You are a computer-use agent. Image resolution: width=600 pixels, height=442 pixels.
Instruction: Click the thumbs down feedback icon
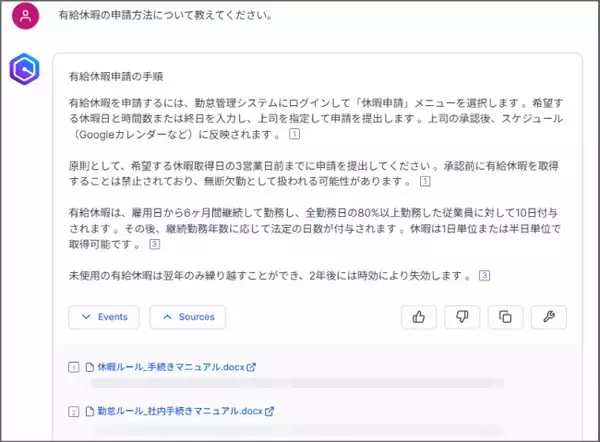(462, 317)
